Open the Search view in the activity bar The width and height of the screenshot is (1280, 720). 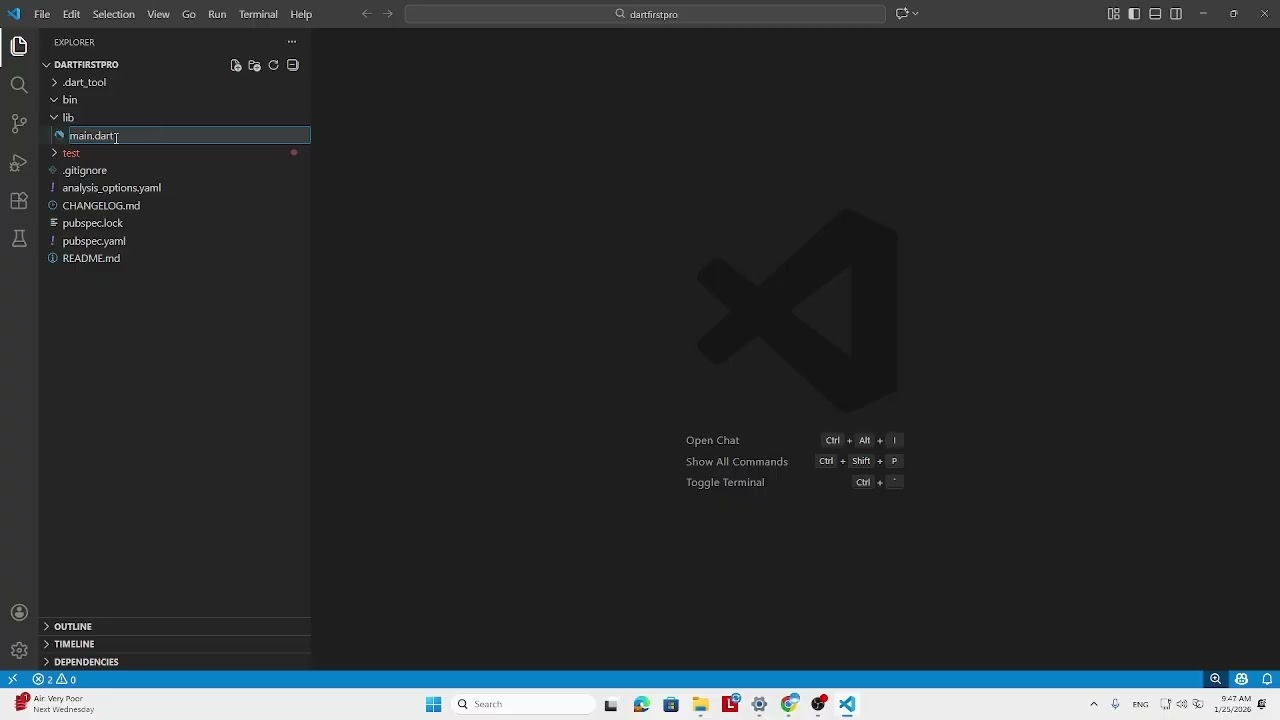tap(19, 85)
